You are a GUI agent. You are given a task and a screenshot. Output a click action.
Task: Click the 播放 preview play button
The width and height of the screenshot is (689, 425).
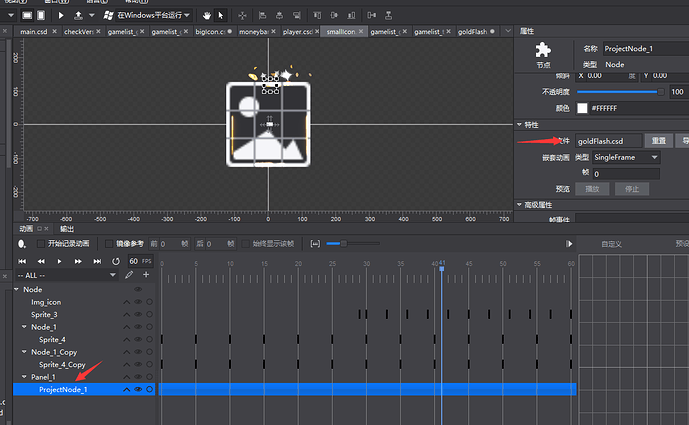(592, 189)
